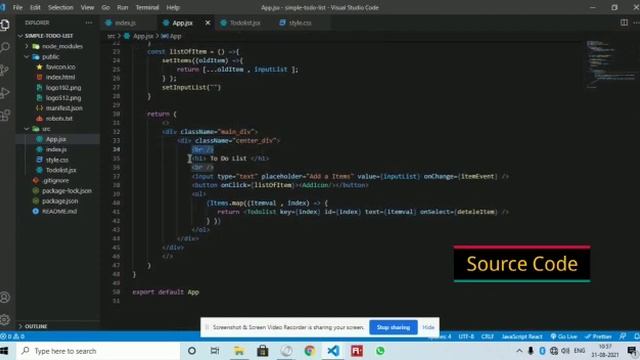
Task: Open the Extensions view
Action: (x=5, y=115)
